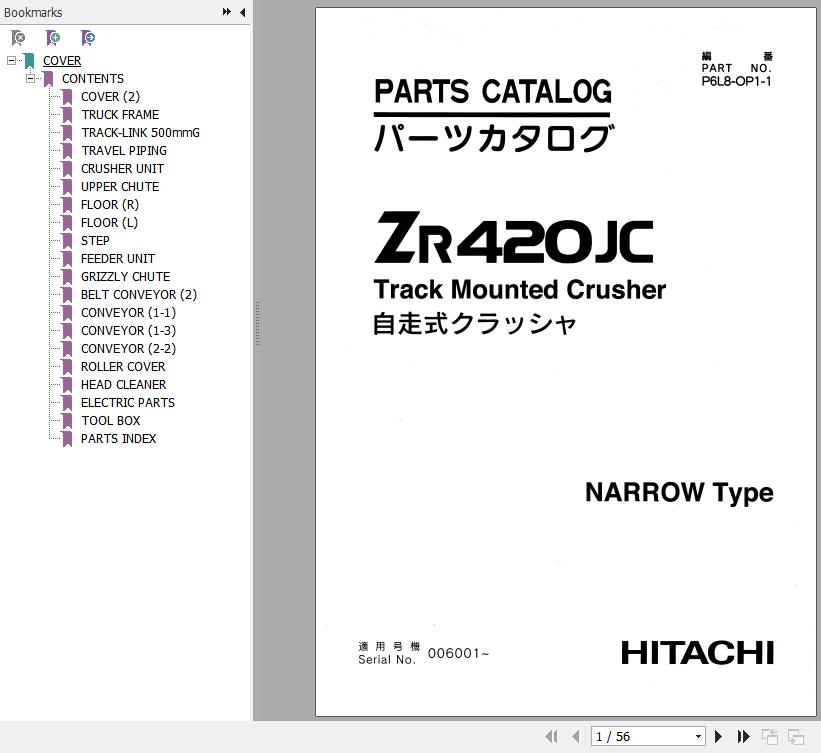Jump to FEEDER UNIT bookmark
This screenshot has width=821, height=753.
pos(118,259)
